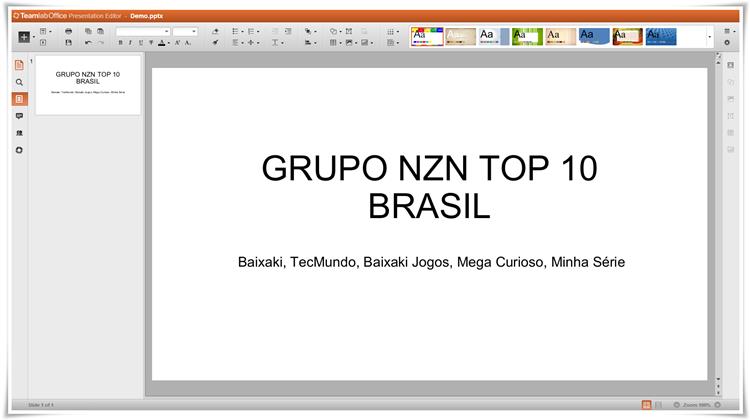Click the zoom in button in status bar
The image size is (750, 420).
point(717,405)
